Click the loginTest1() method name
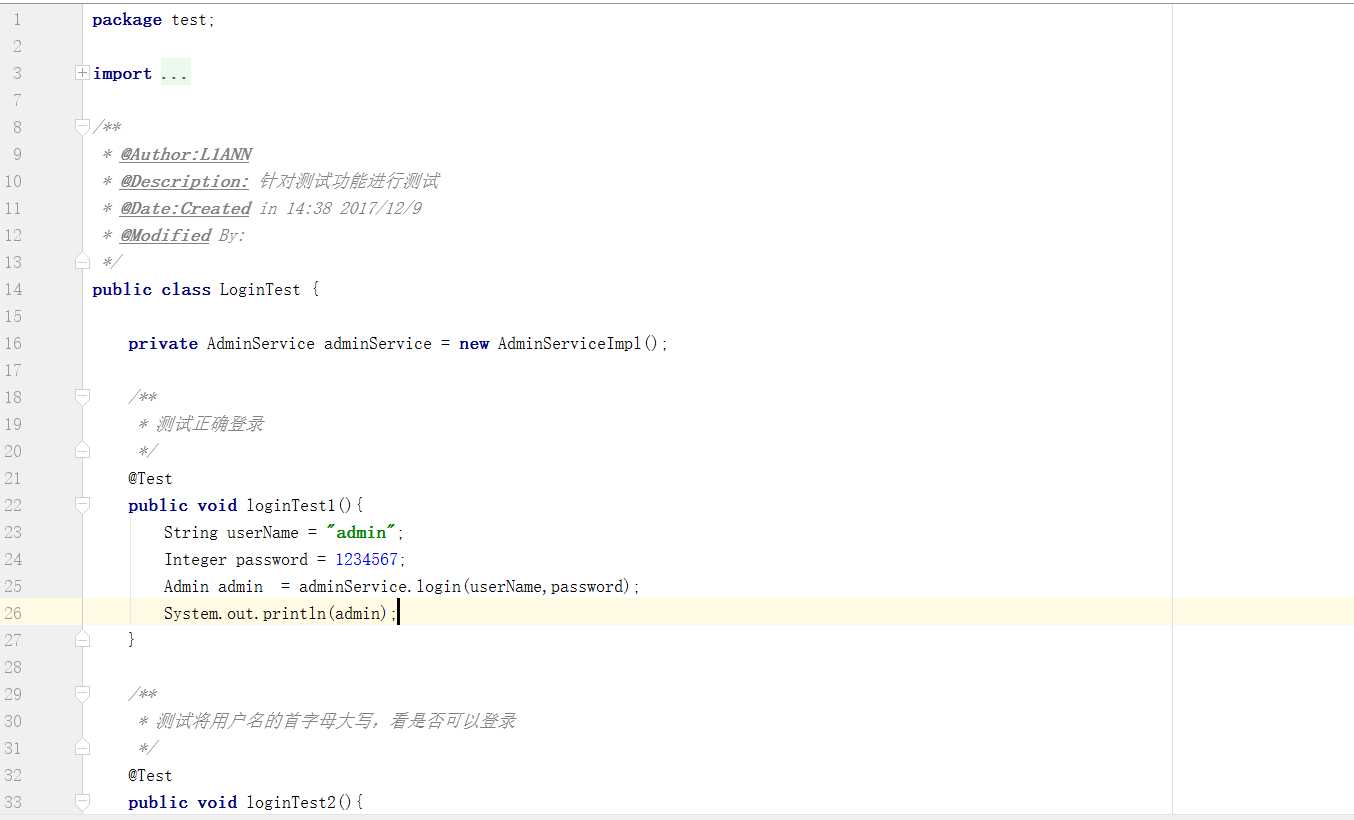 [x=300, y=505]
